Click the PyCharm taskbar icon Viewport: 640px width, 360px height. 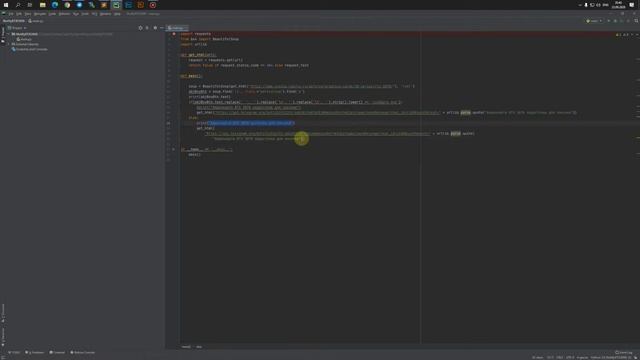coord(116,5)
